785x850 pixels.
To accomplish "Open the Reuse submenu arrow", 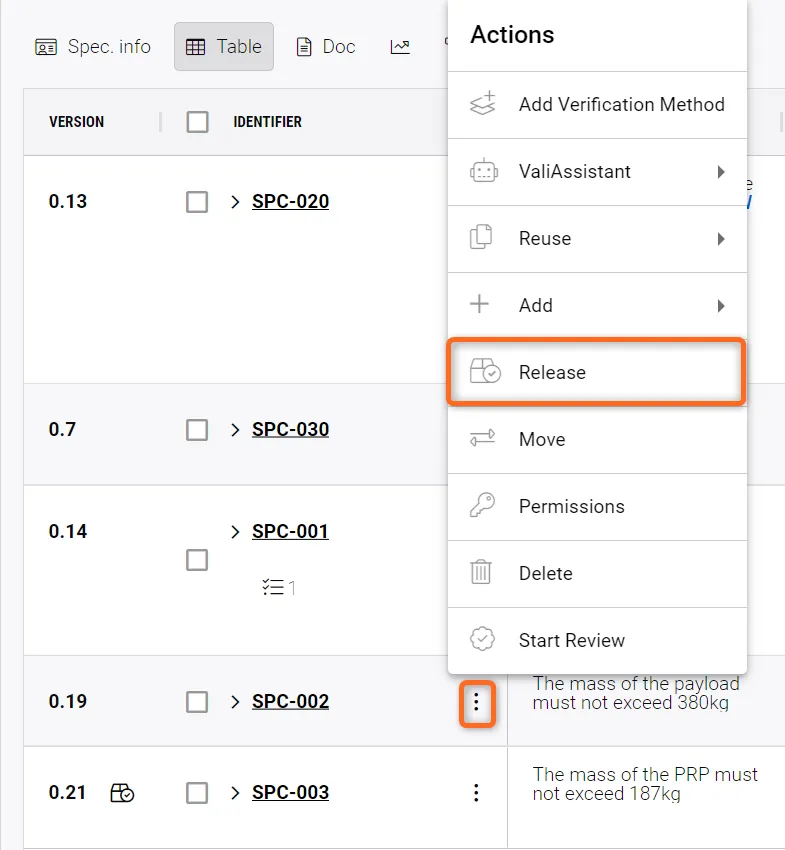I will tap(721, 239).
